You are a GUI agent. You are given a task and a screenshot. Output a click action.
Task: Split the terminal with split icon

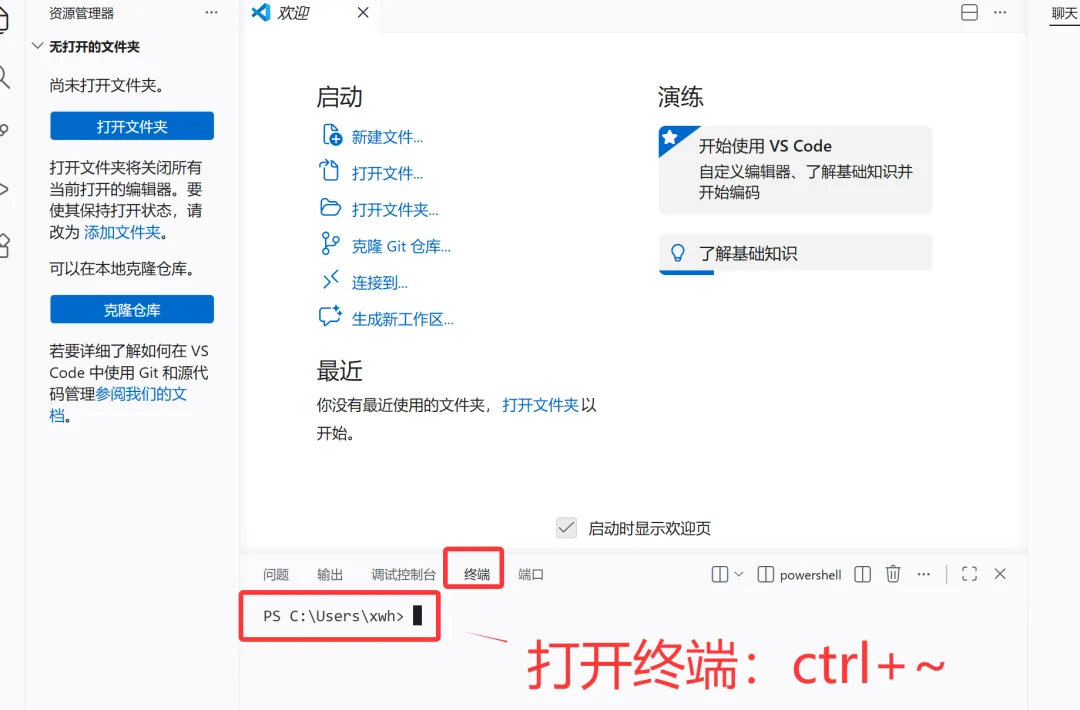click(862, 574)
